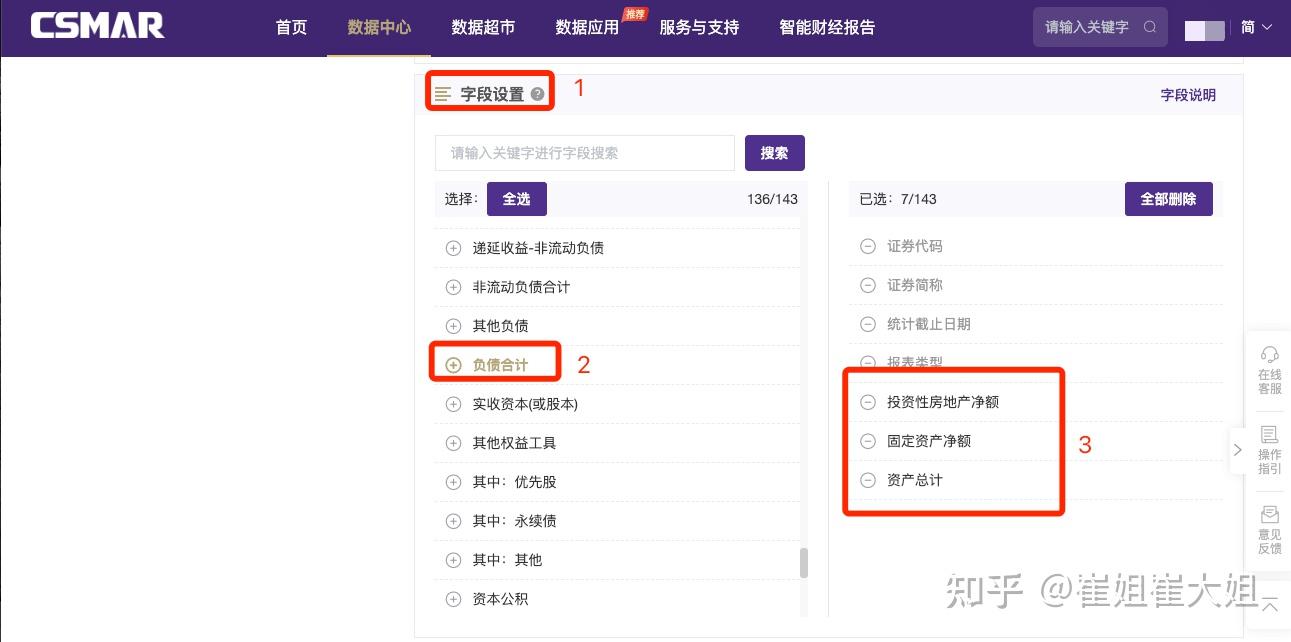
Task: Open the 字段说明 link
Action: tap(1188, 94)
